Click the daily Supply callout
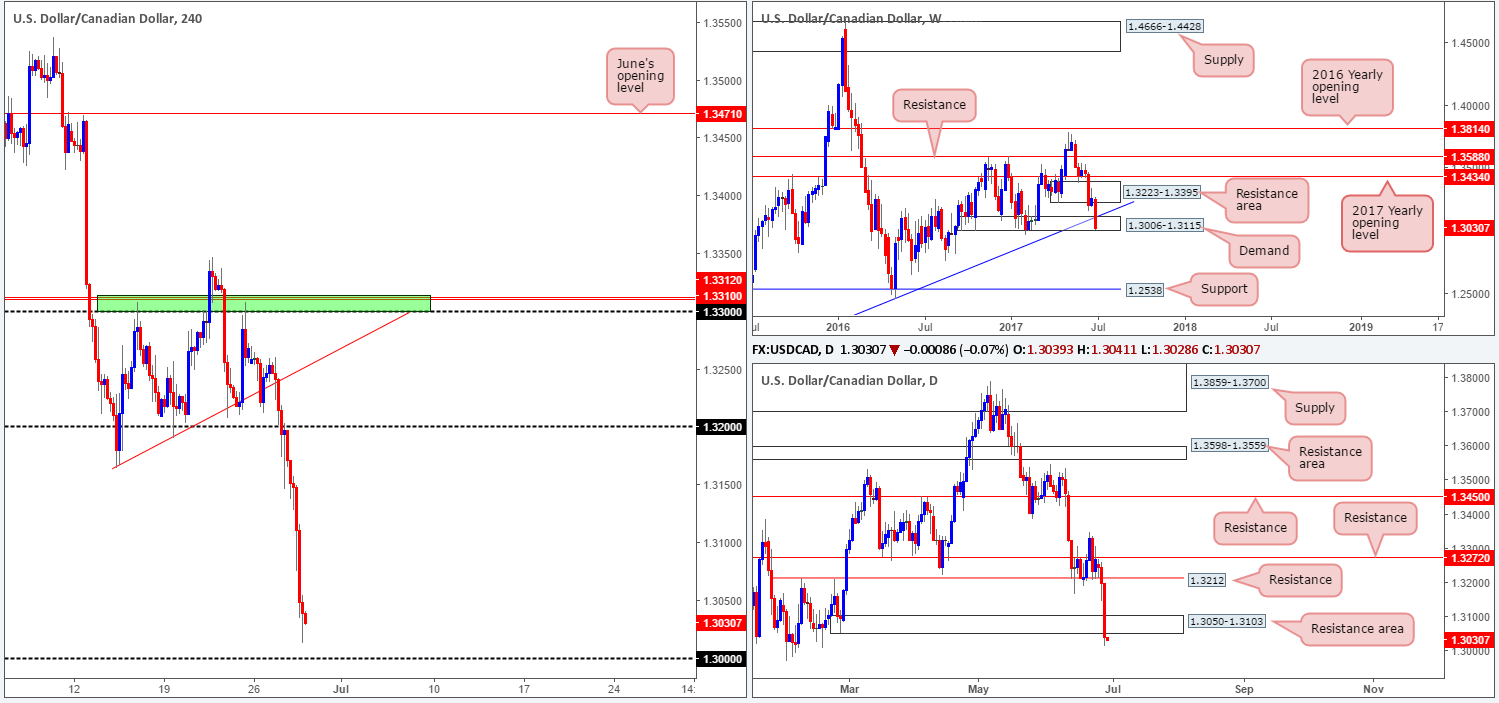The width and height of the screenshot is (1499, 703). pos(1314,407)
